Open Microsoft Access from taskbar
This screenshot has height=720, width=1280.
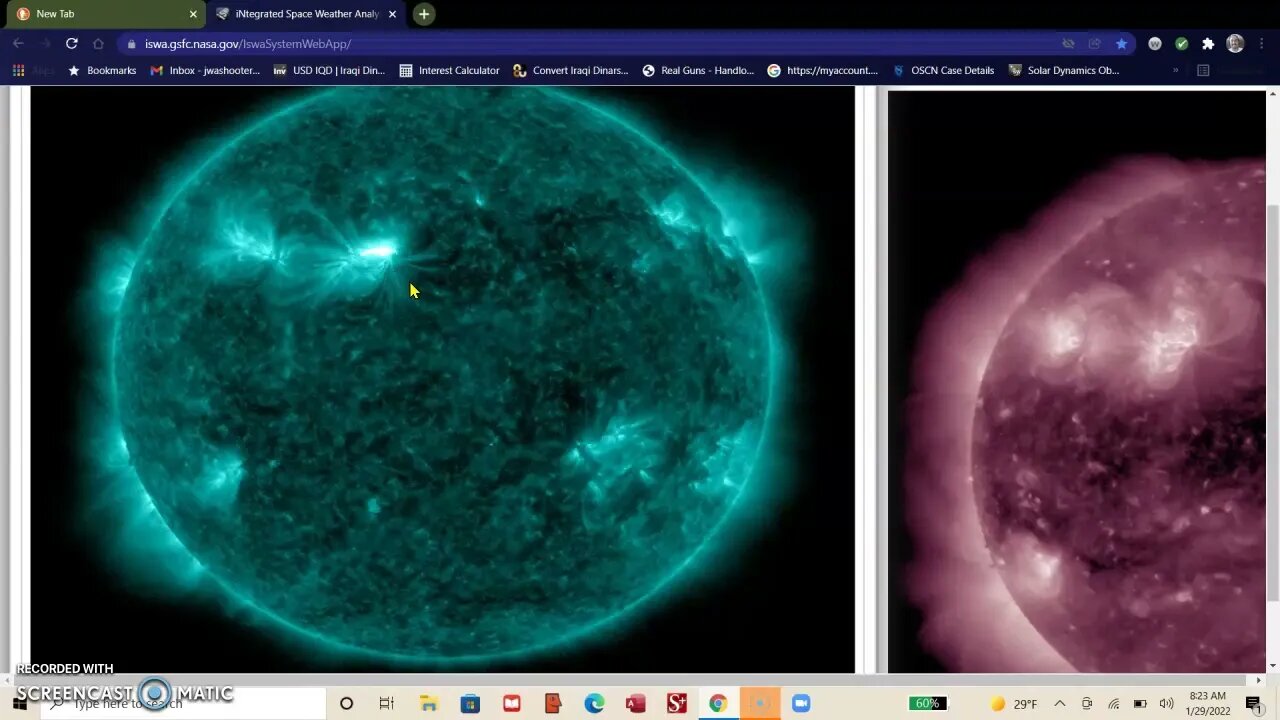pos(635,703)
